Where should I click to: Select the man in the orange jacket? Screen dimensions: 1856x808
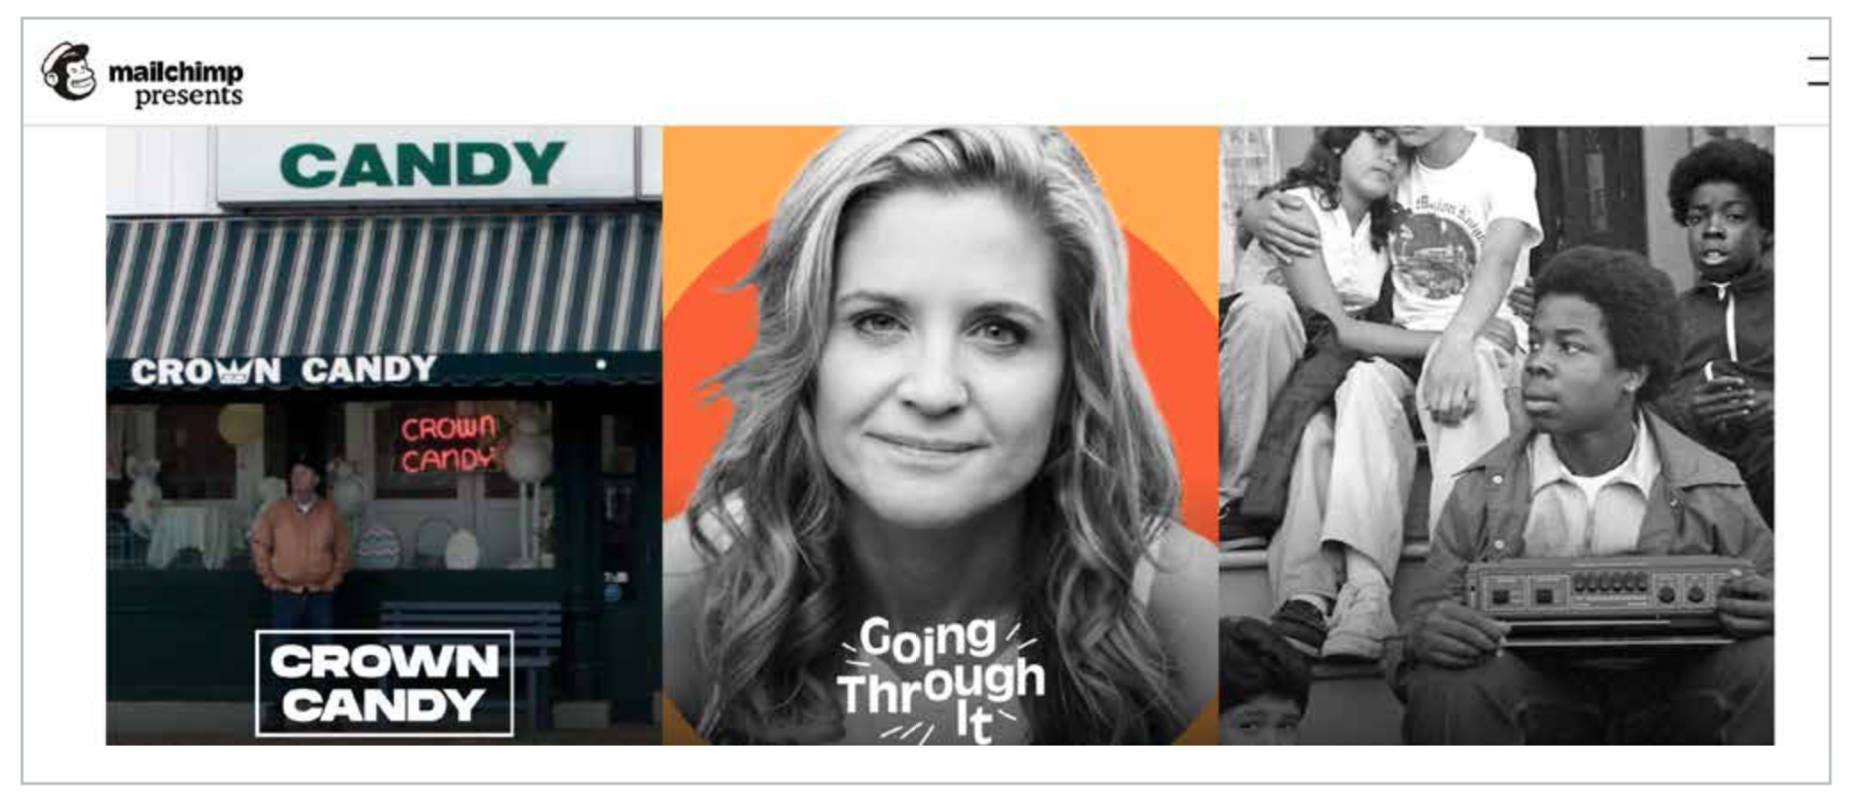300,545
